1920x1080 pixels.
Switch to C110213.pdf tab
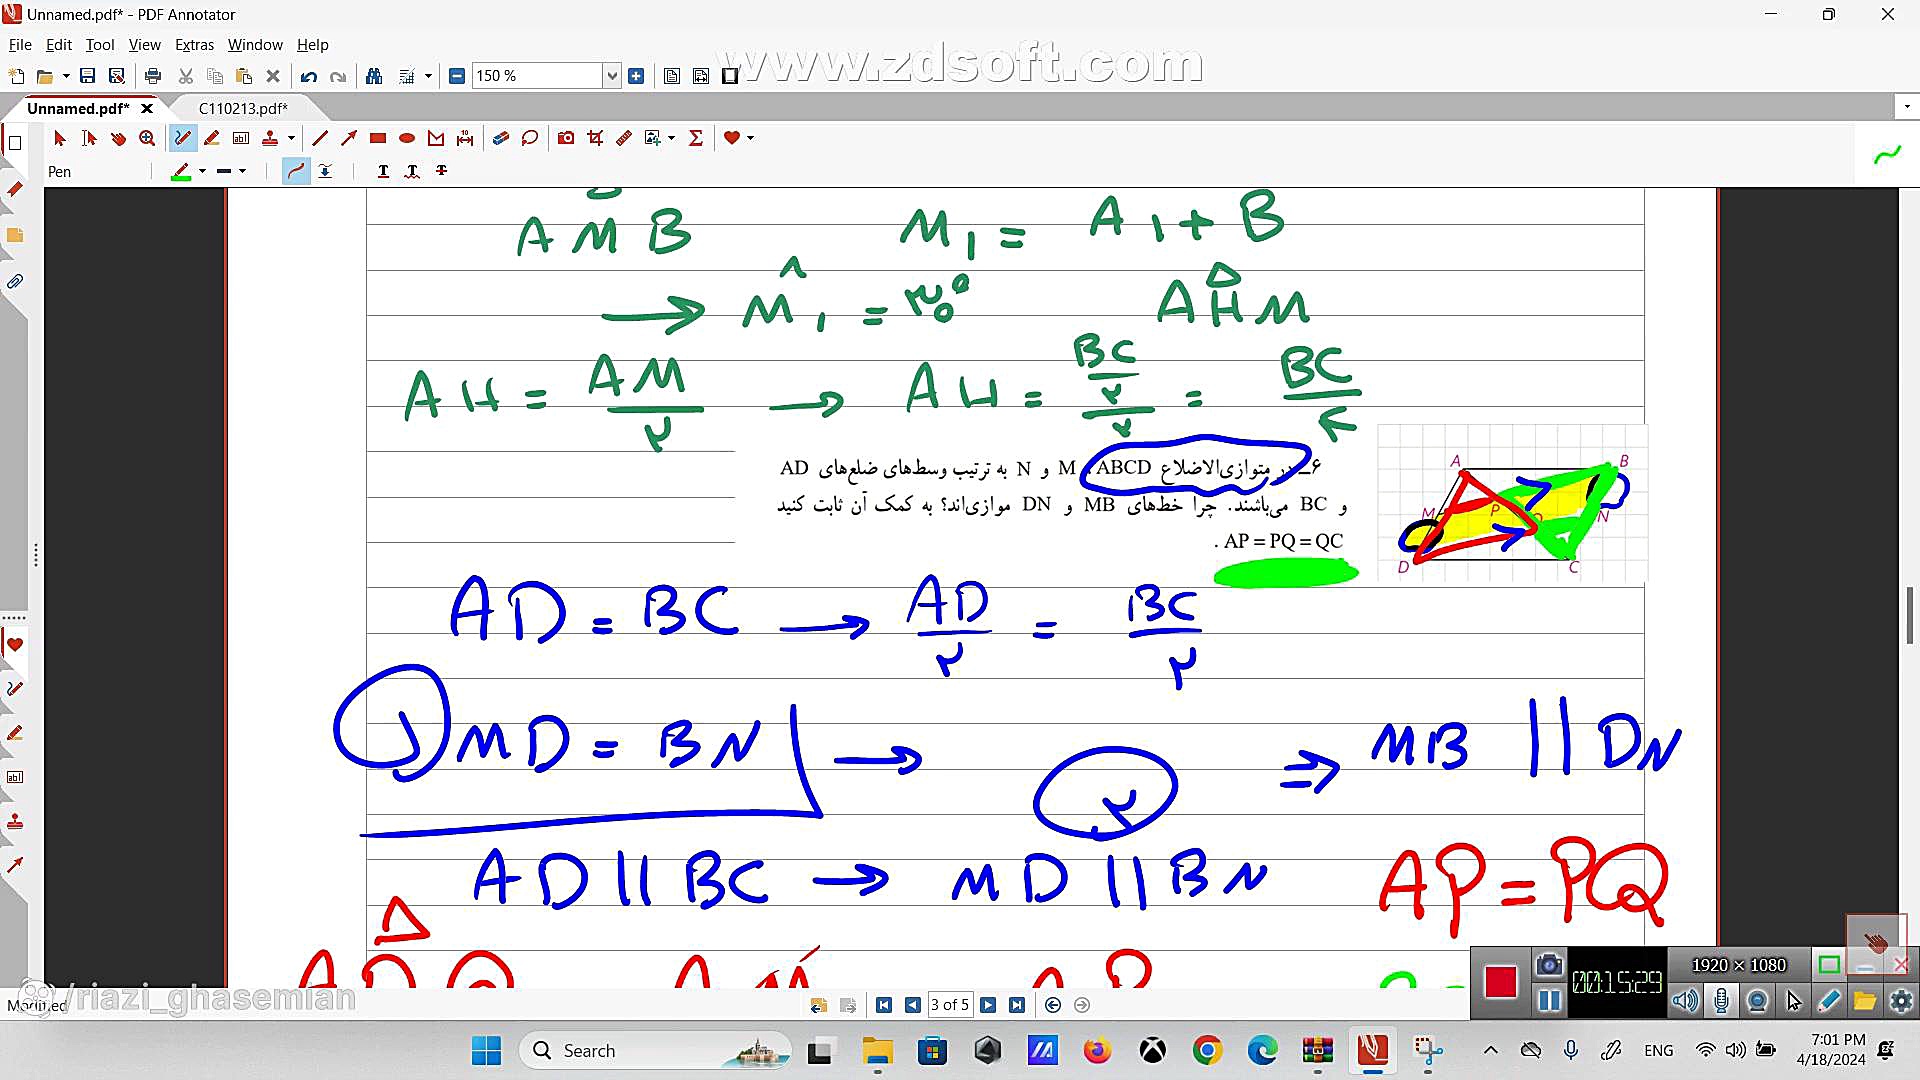243,108
